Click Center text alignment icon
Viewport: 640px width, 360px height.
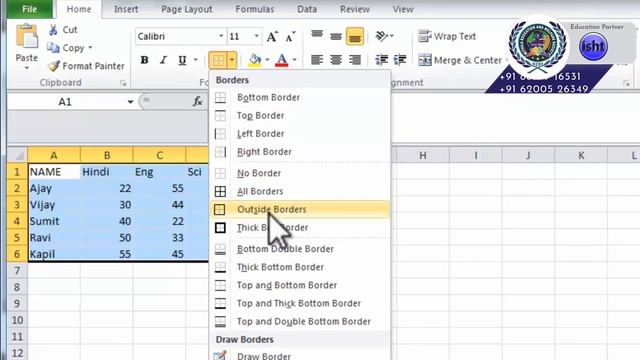click(336, 60)
